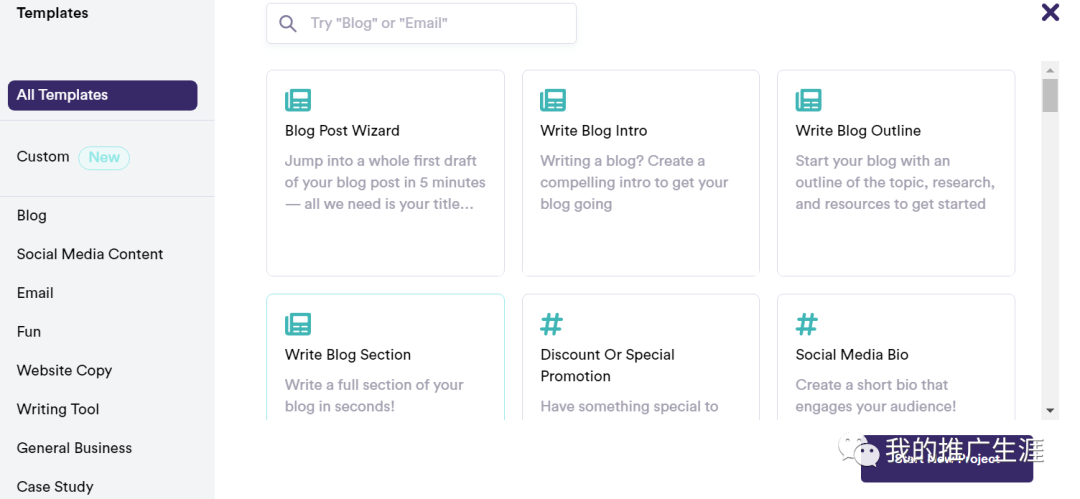Click the template search input field
This screenshot has height=499, width=1080.
[x=422, y=23]
